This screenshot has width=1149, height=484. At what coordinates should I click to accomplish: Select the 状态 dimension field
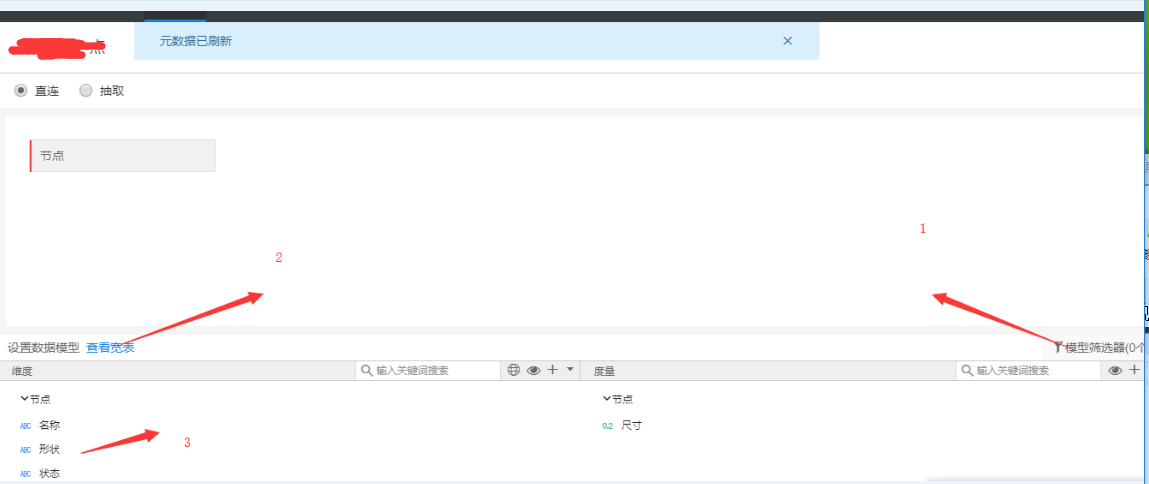49,474
